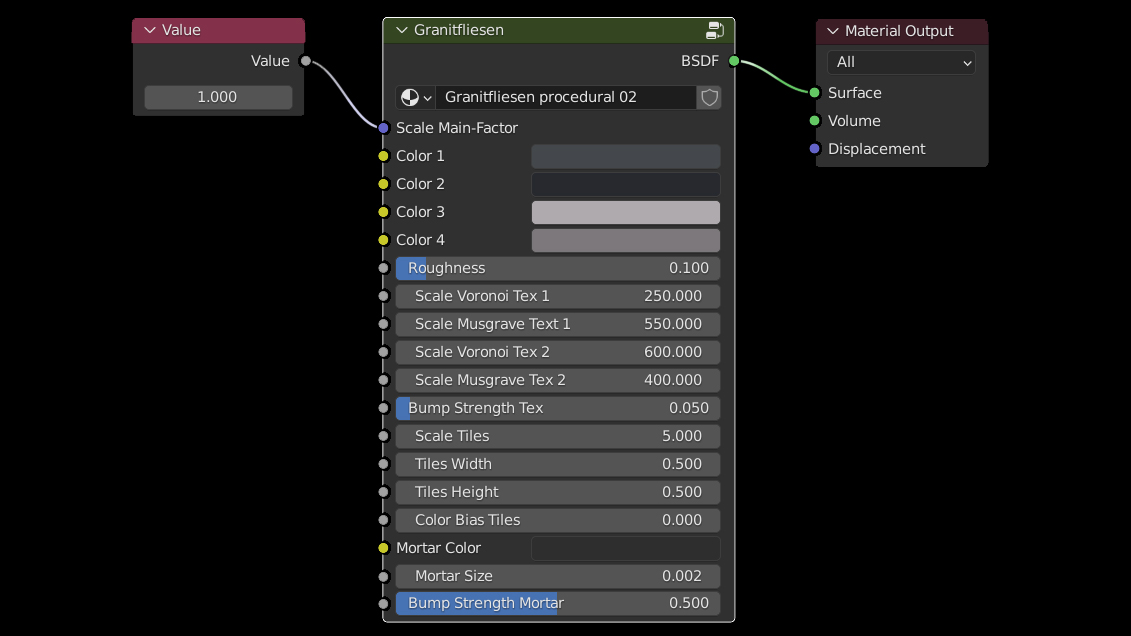The width and height of the screenshot is (1131, 636).
Task: Click the Scale Main-Factor input socket
Action: 383,128
